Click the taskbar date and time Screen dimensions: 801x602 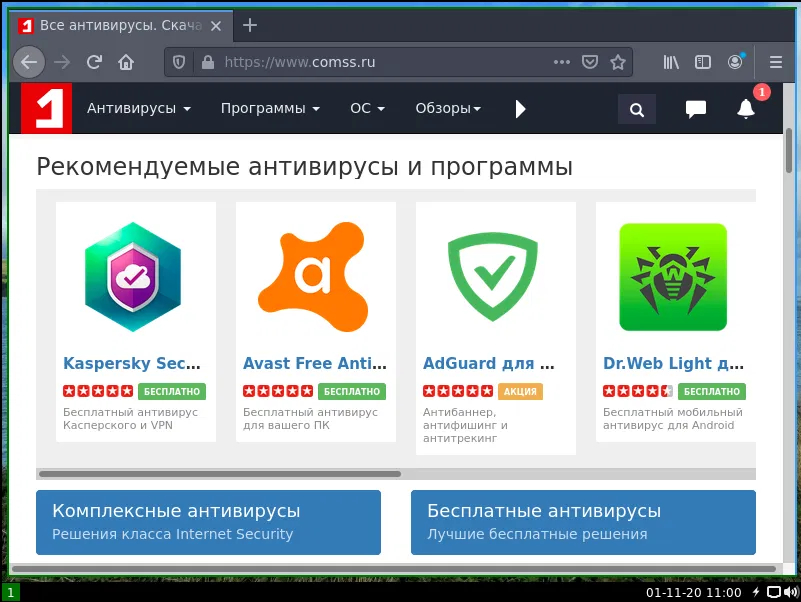click(693, 593)
